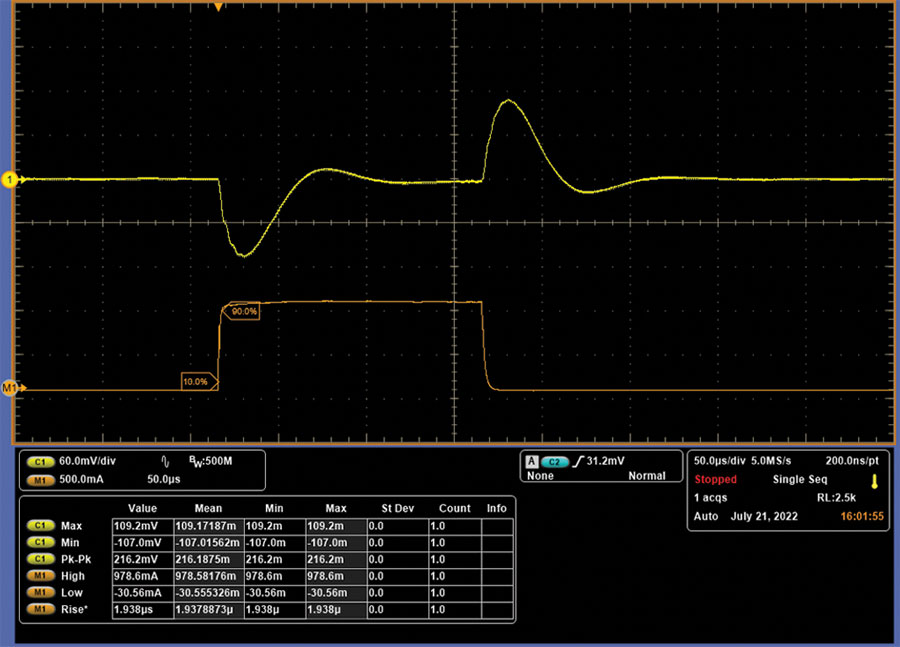Viewport: 900px width, 647px height.
Task: Click the 50.0µs value in the M1 scale row
Action: pos(164,479)
